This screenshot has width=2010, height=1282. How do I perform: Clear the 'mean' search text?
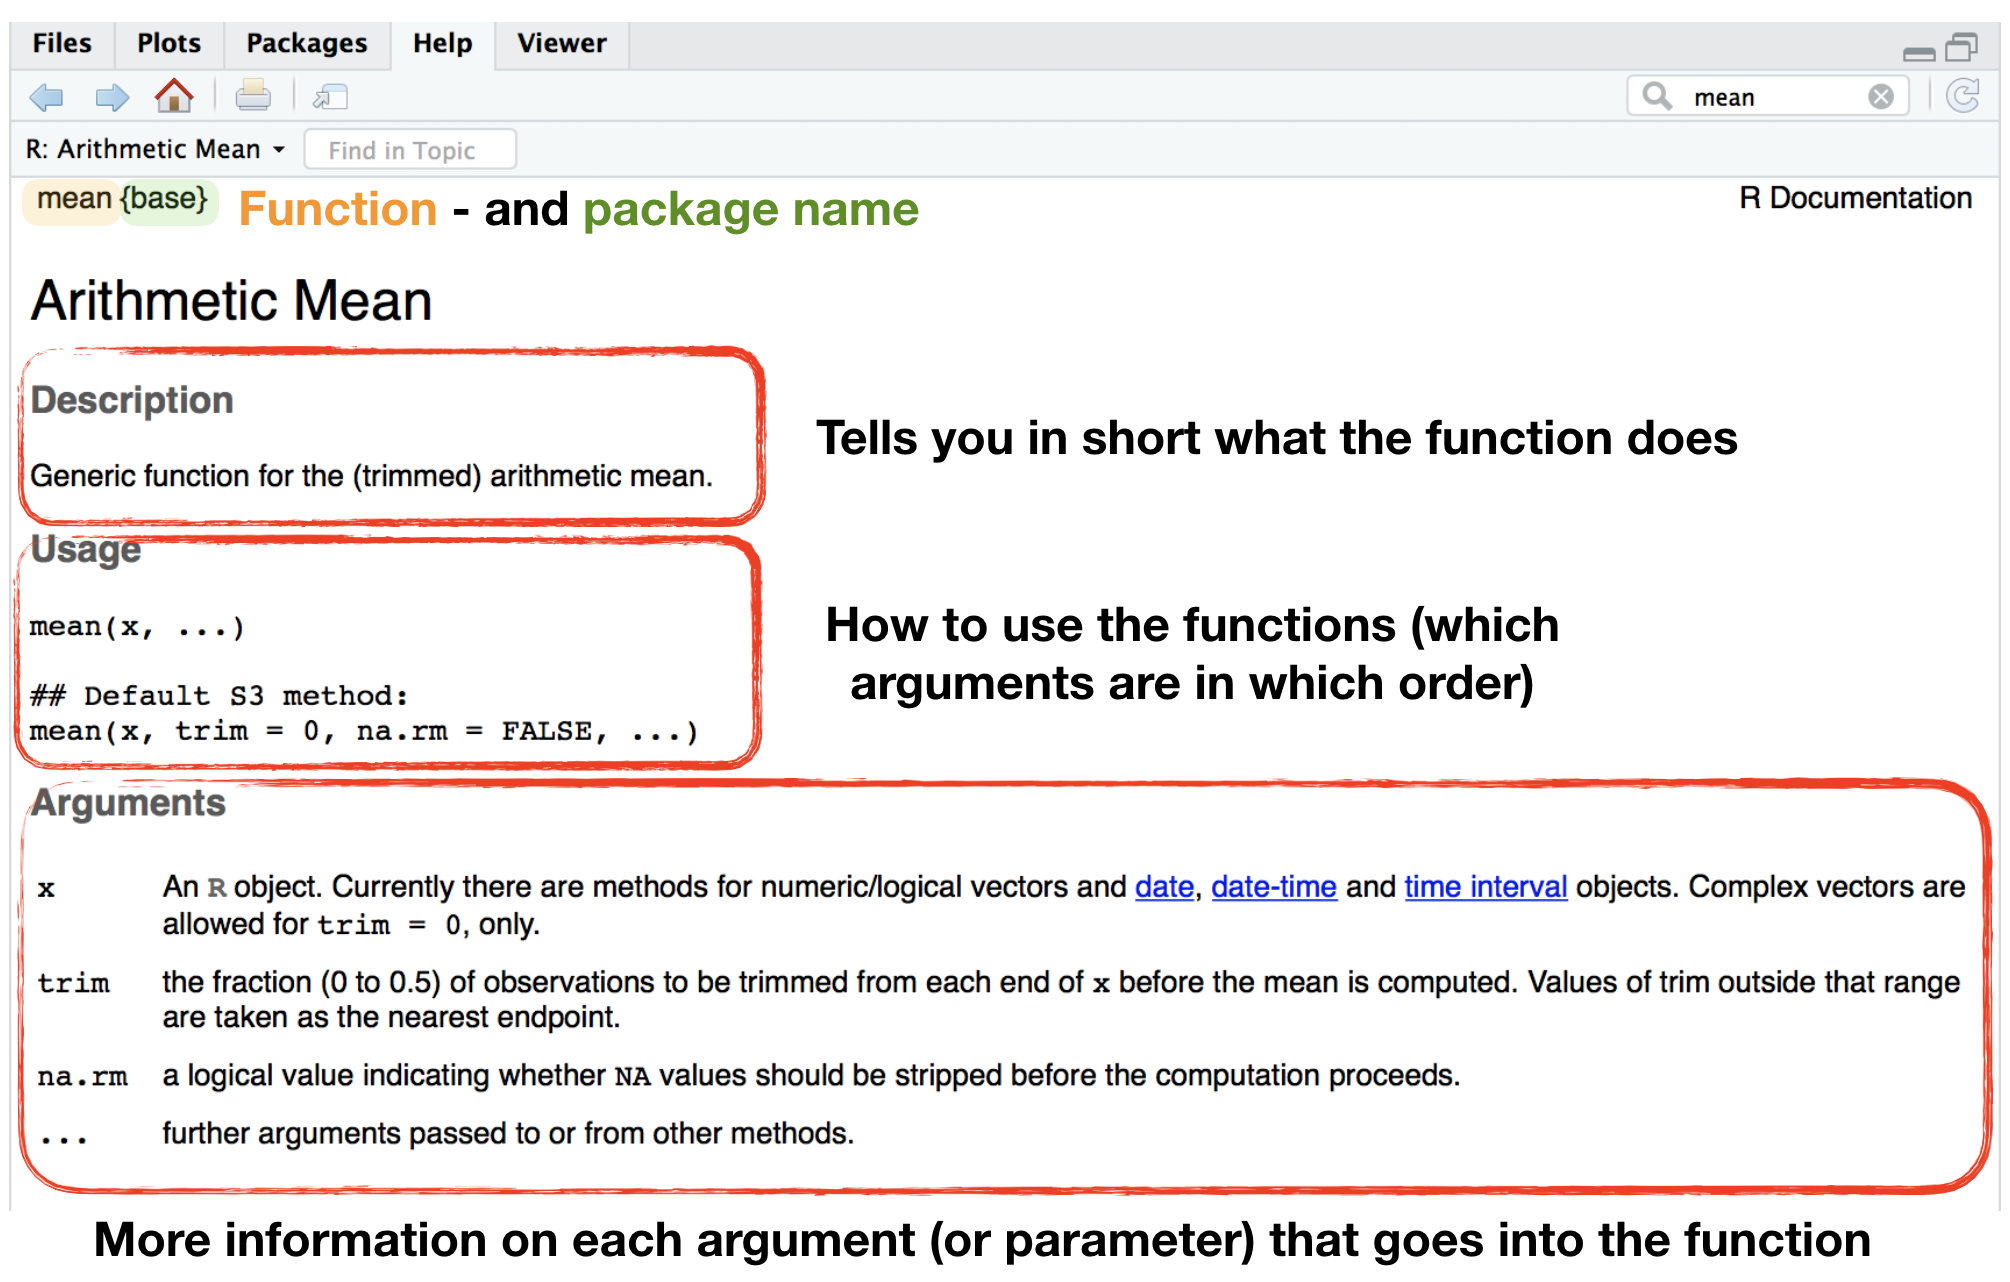[x=1880, y=97]
